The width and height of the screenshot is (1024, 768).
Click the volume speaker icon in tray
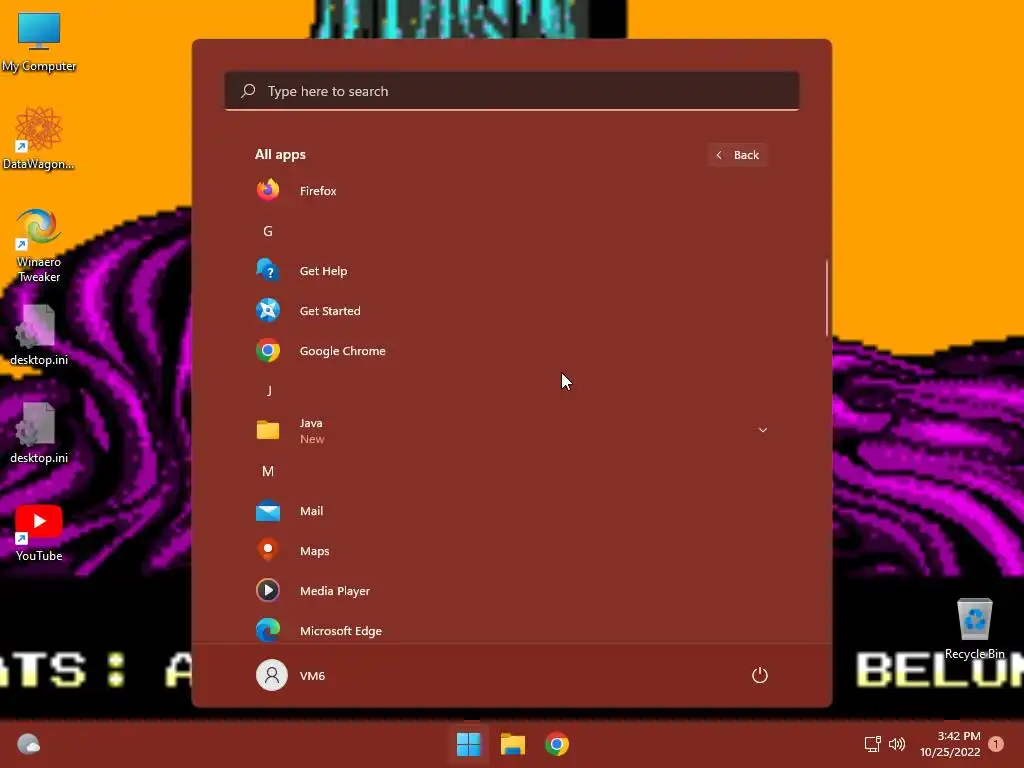pyautogui.click(x=897, y=744)
